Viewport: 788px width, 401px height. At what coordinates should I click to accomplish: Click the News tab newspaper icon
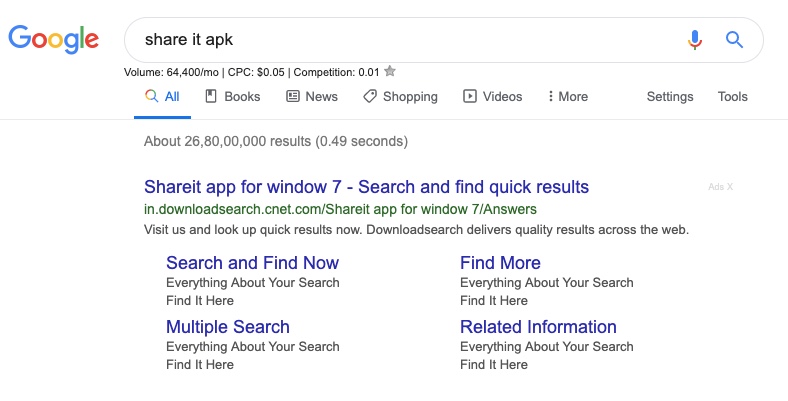(292, 96)
